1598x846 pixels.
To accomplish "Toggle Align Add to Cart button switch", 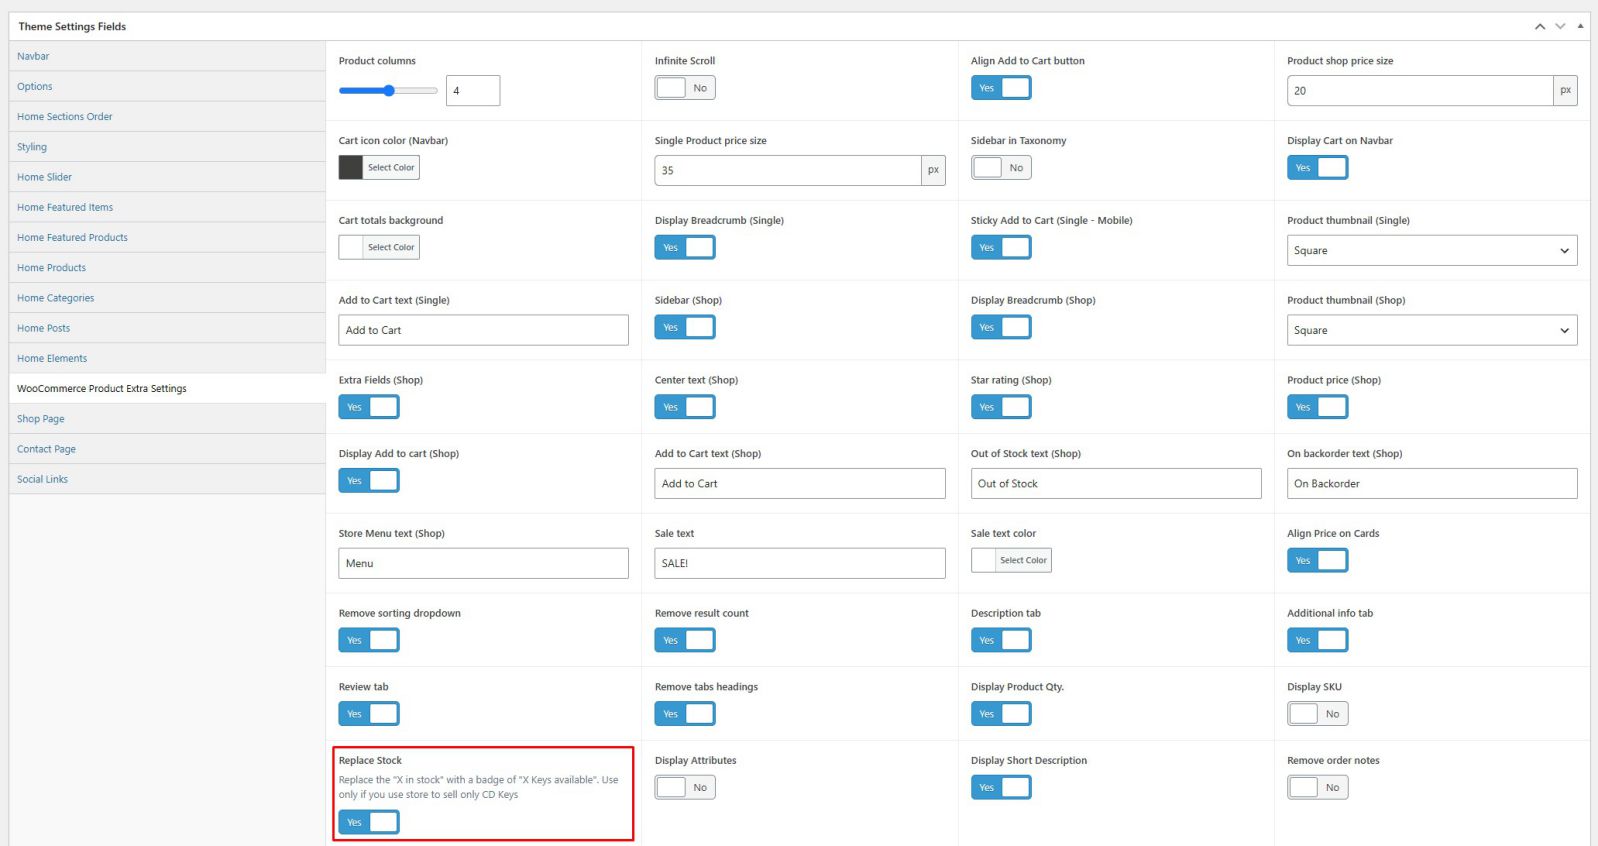I will (1001, 88).
